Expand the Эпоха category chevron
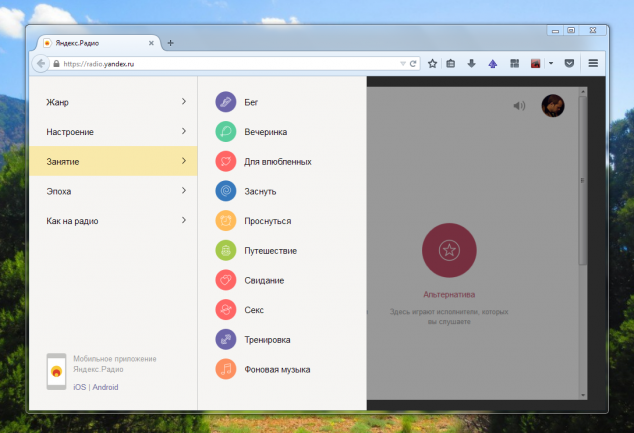 pyautogui.click(x=184, y=190)
